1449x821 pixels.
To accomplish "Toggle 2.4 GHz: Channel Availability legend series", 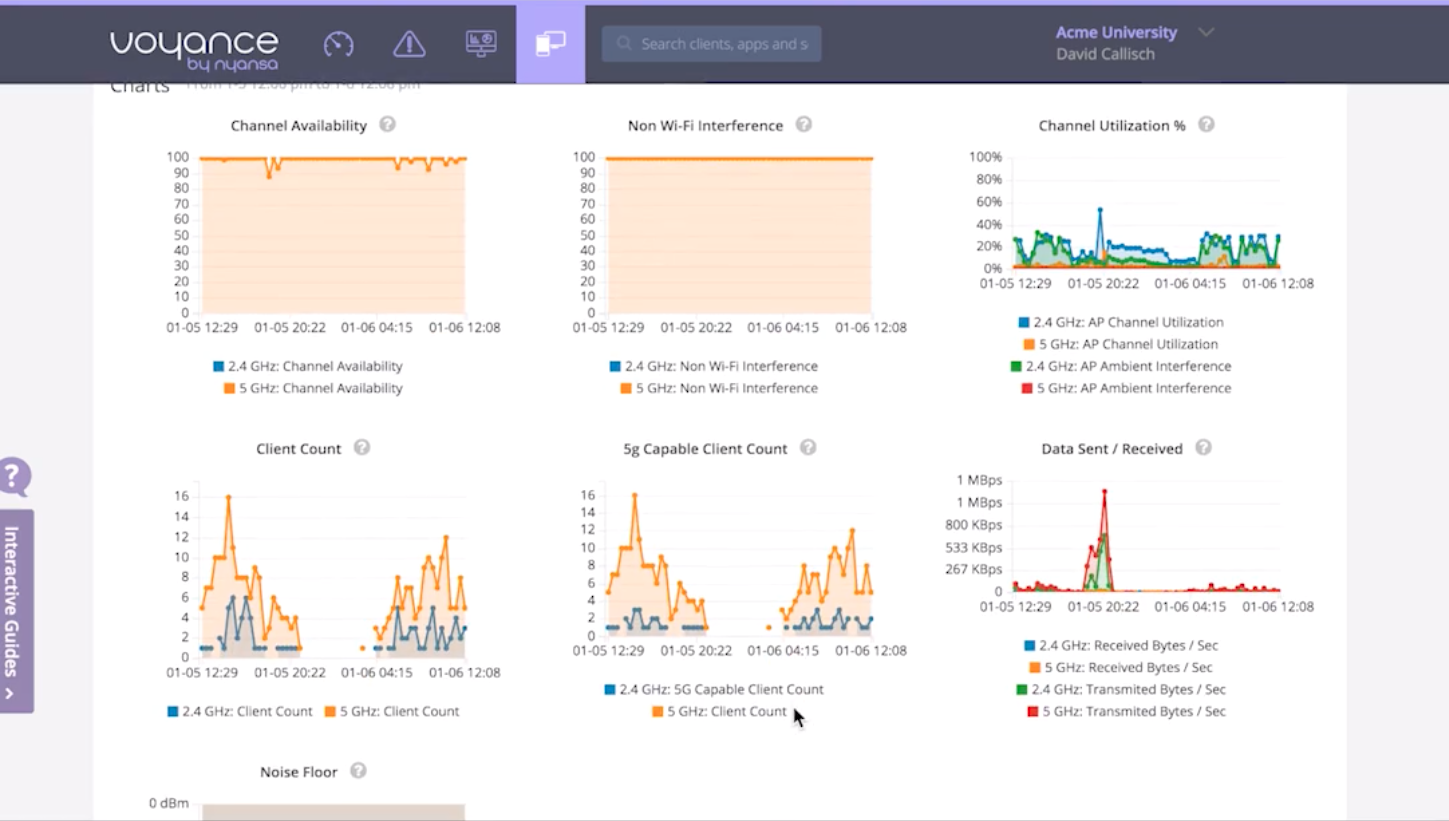I will 307,366.
